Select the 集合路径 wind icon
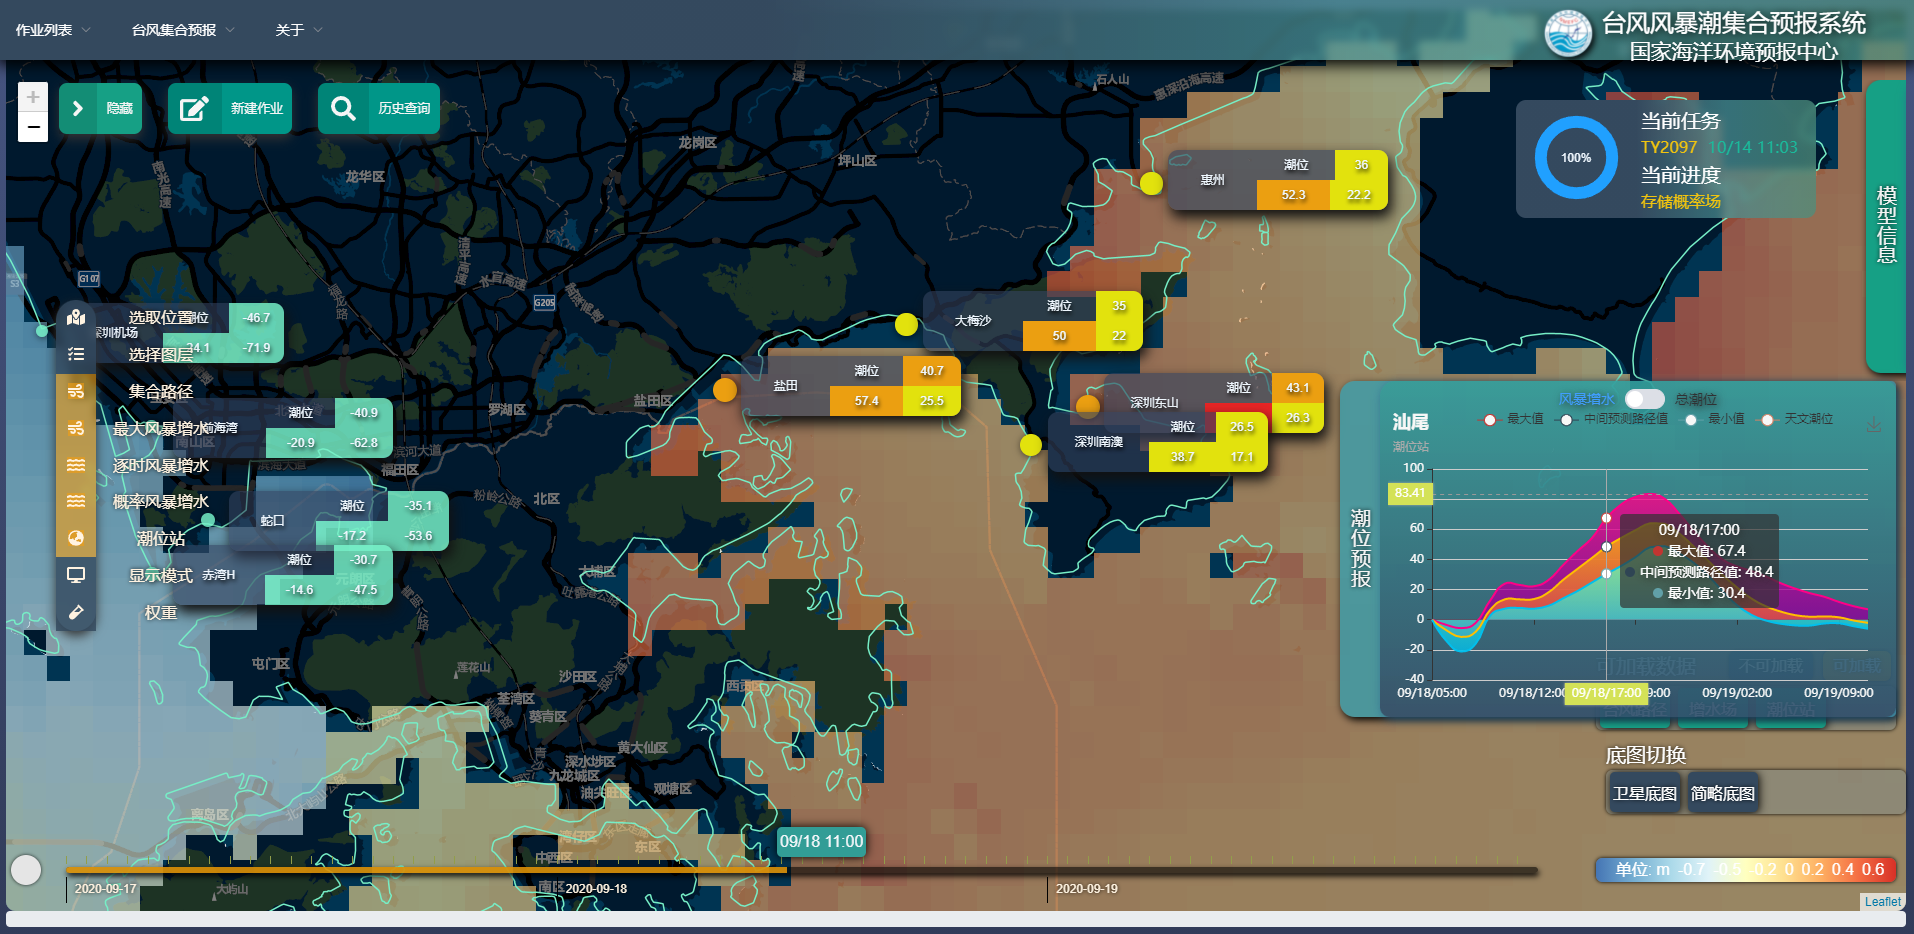The height and width of the screenshot is (934, 1914). tap(76, 391)
